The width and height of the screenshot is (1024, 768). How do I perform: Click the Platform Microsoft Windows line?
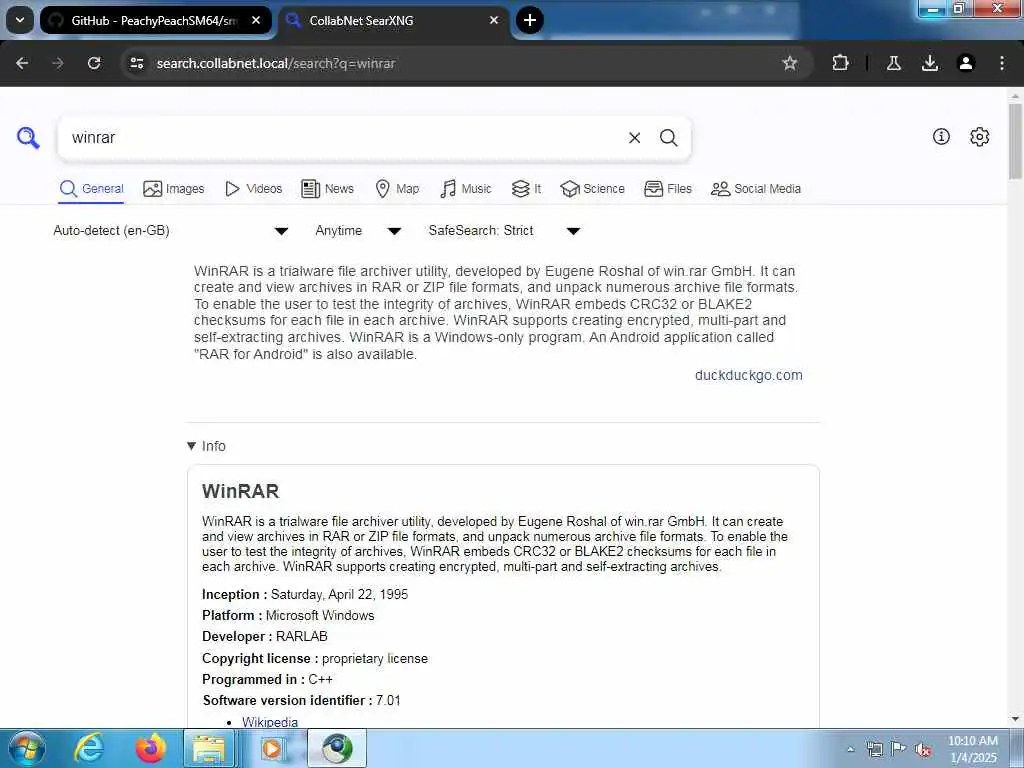[288, 615]
